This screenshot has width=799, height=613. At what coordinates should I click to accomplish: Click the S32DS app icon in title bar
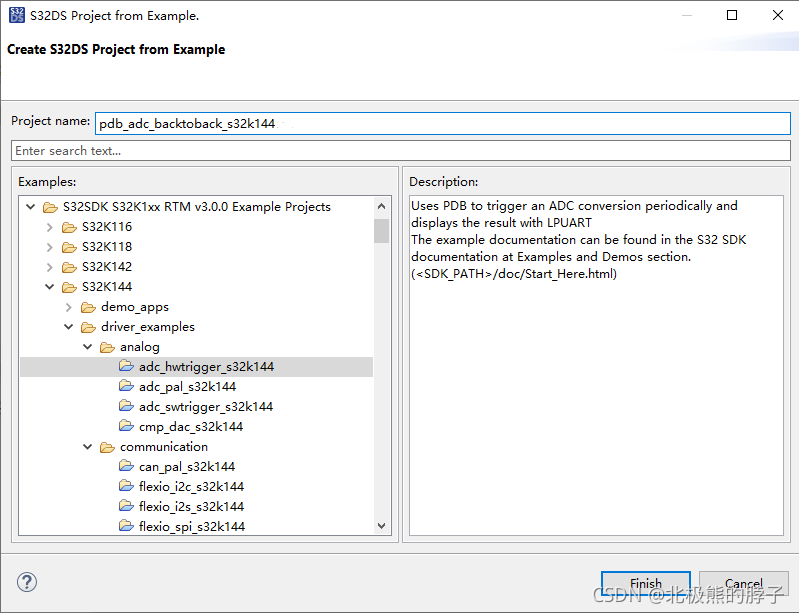[x=16, y=15]
